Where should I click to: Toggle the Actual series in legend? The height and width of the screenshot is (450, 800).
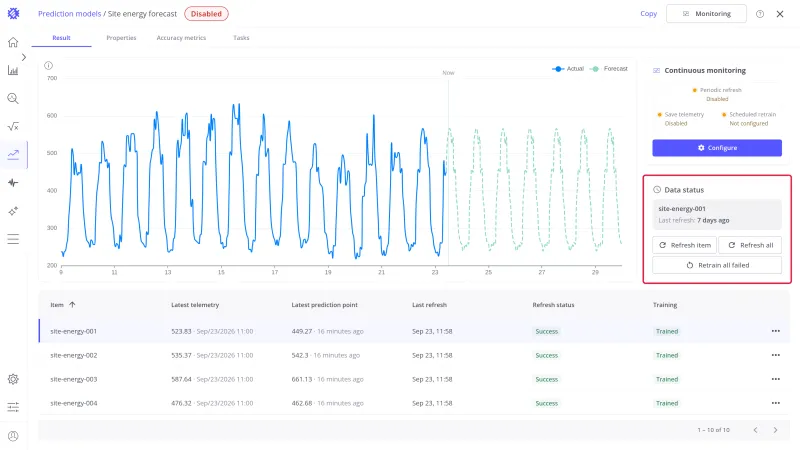pos(568,68)
